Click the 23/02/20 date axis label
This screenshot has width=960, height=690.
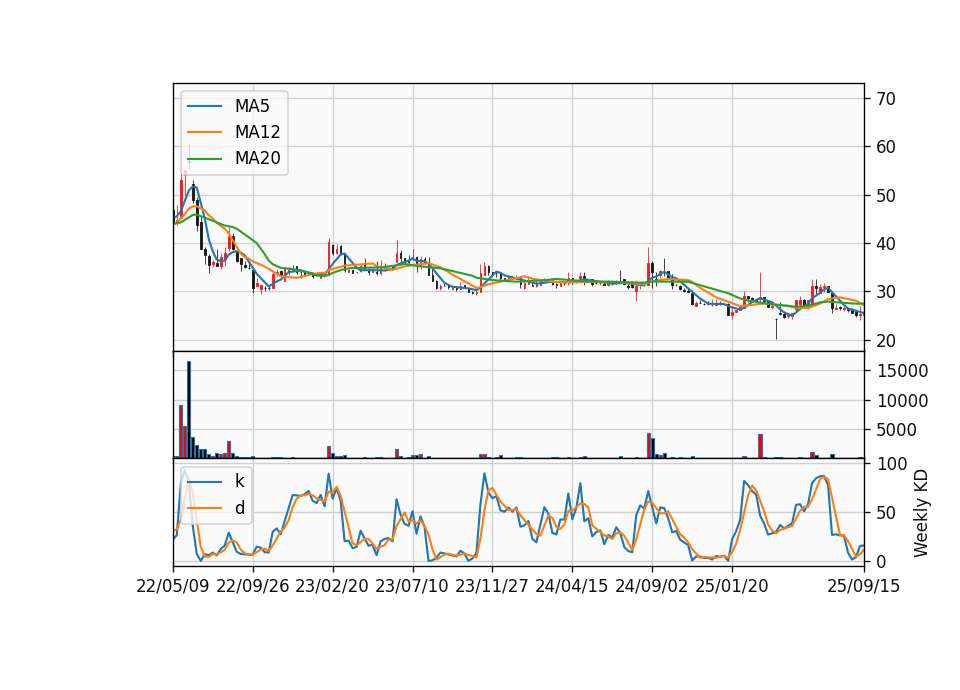click(332, 587)
